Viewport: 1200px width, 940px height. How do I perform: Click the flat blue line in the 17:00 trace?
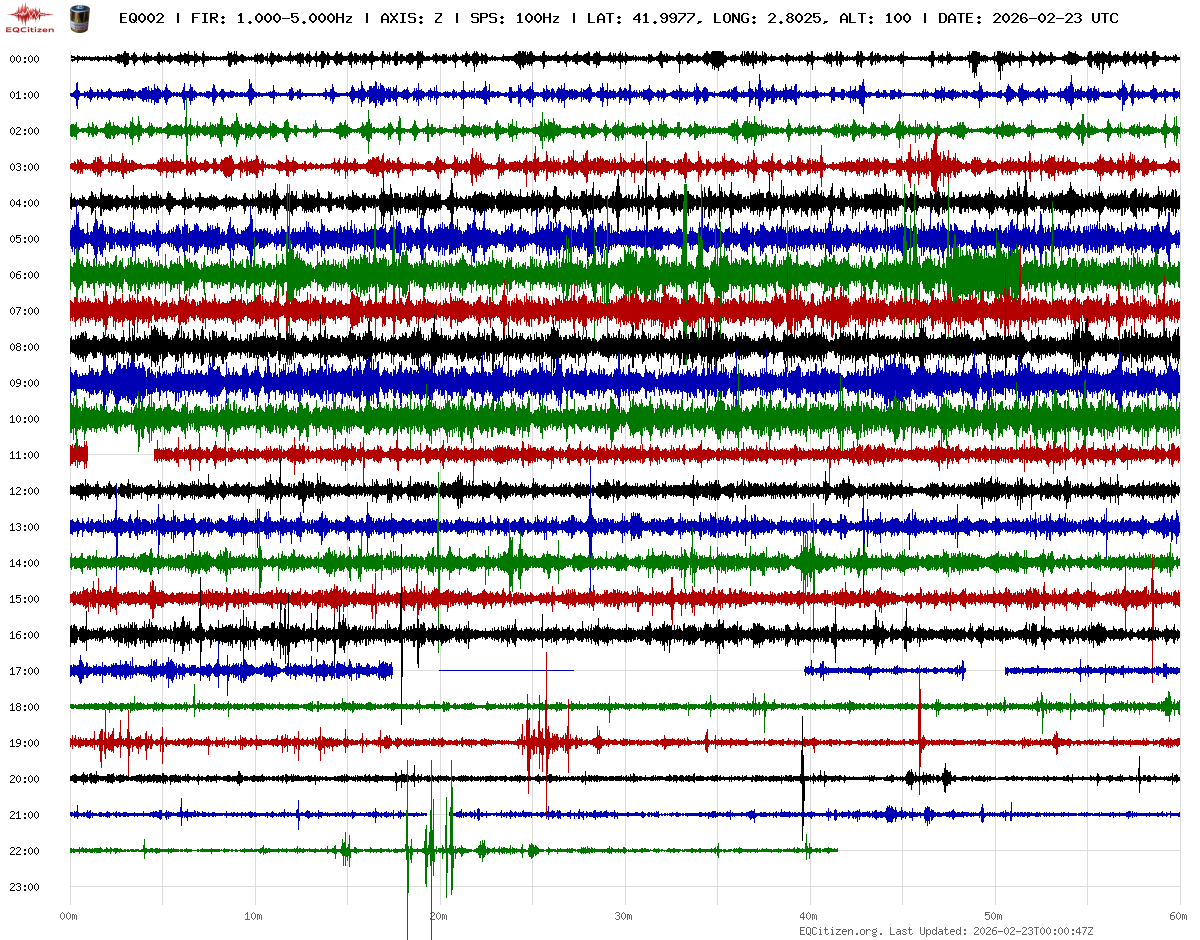506,670
